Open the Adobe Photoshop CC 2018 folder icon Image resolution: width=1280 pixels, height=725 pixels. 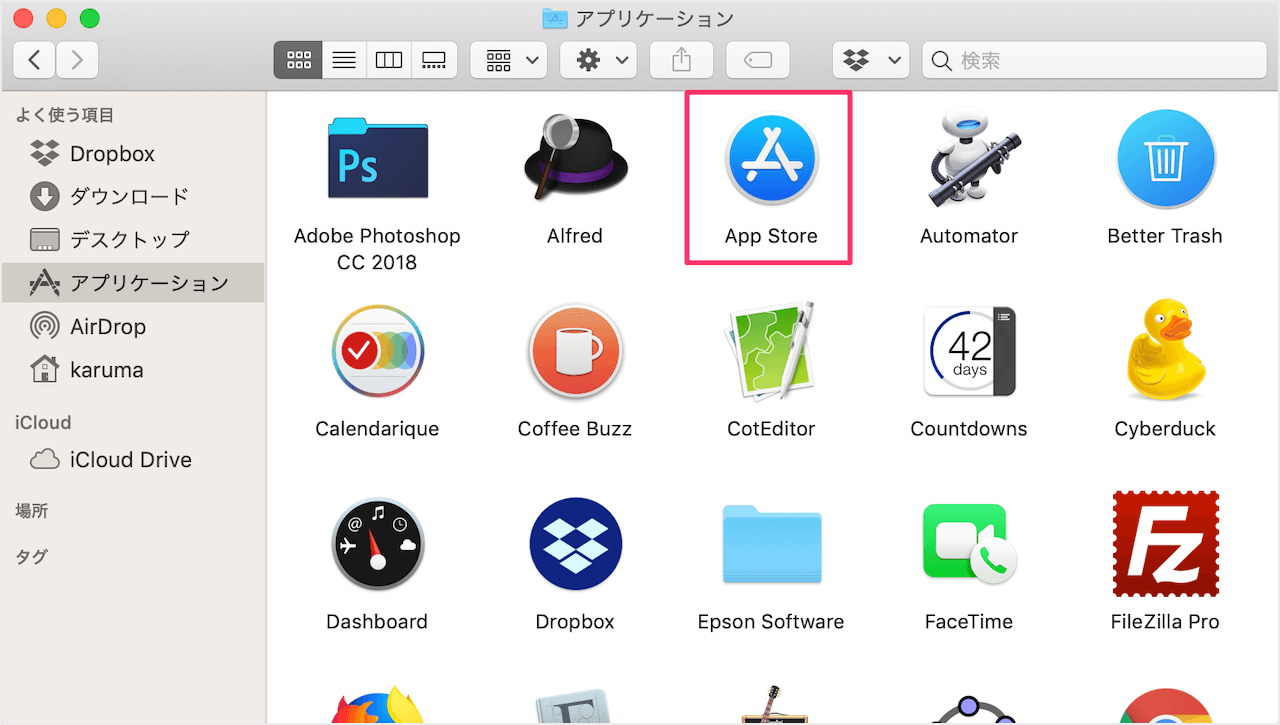(377, 158)
